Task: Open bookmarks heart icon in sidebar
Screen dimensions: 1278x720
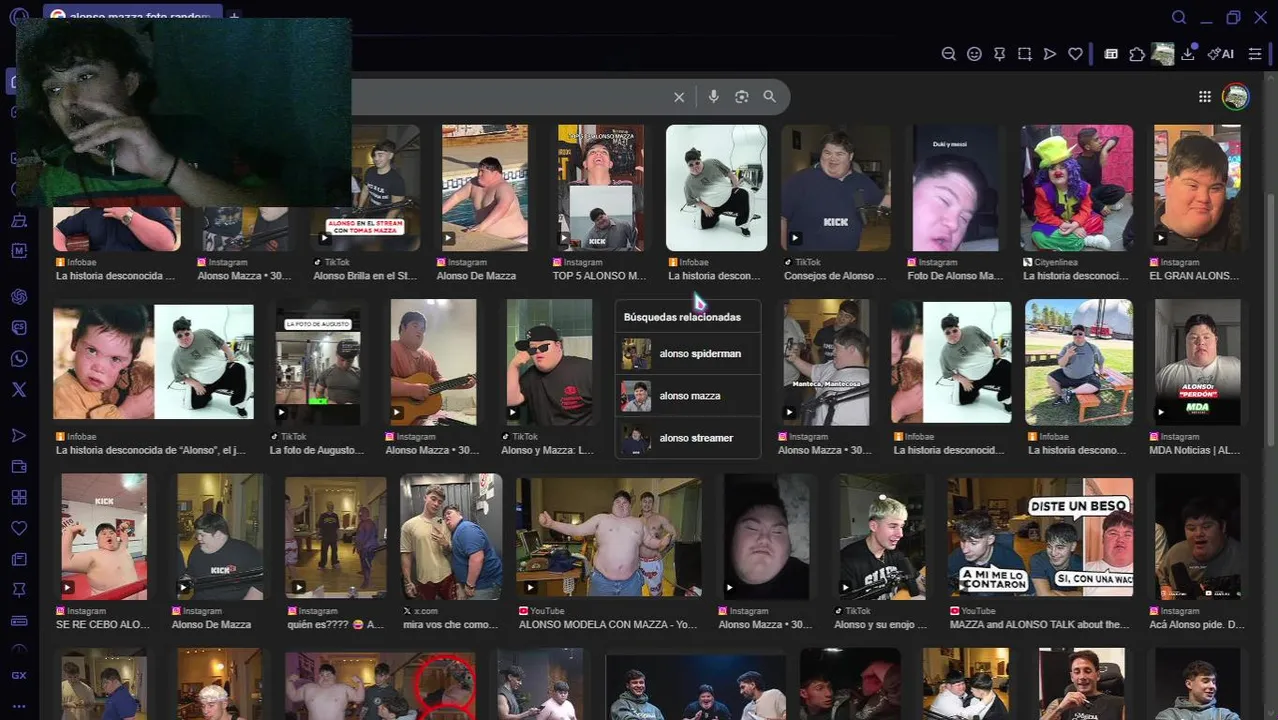Action: pos(18,528)
